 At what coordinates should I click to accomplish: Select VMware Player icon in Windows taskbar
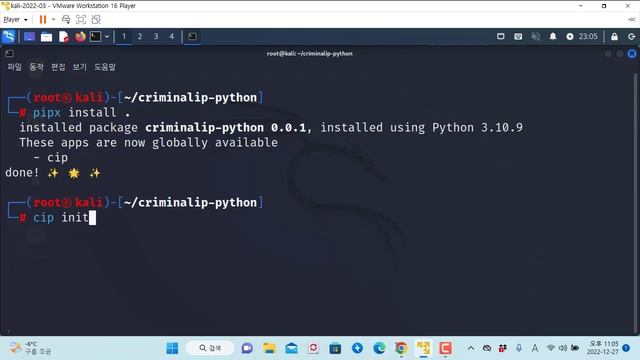(423, 348)
